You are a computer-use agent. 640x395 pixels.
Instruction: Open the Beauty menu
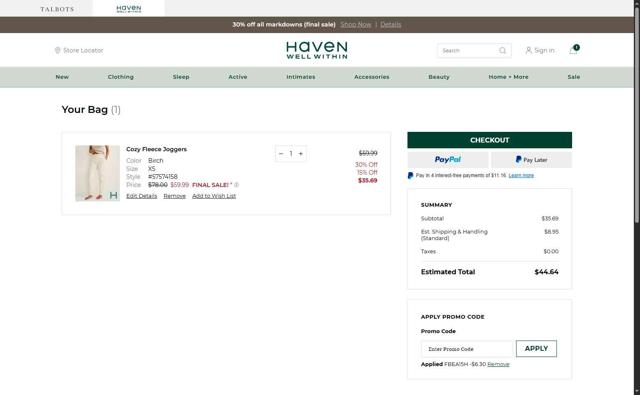[439, 77]
